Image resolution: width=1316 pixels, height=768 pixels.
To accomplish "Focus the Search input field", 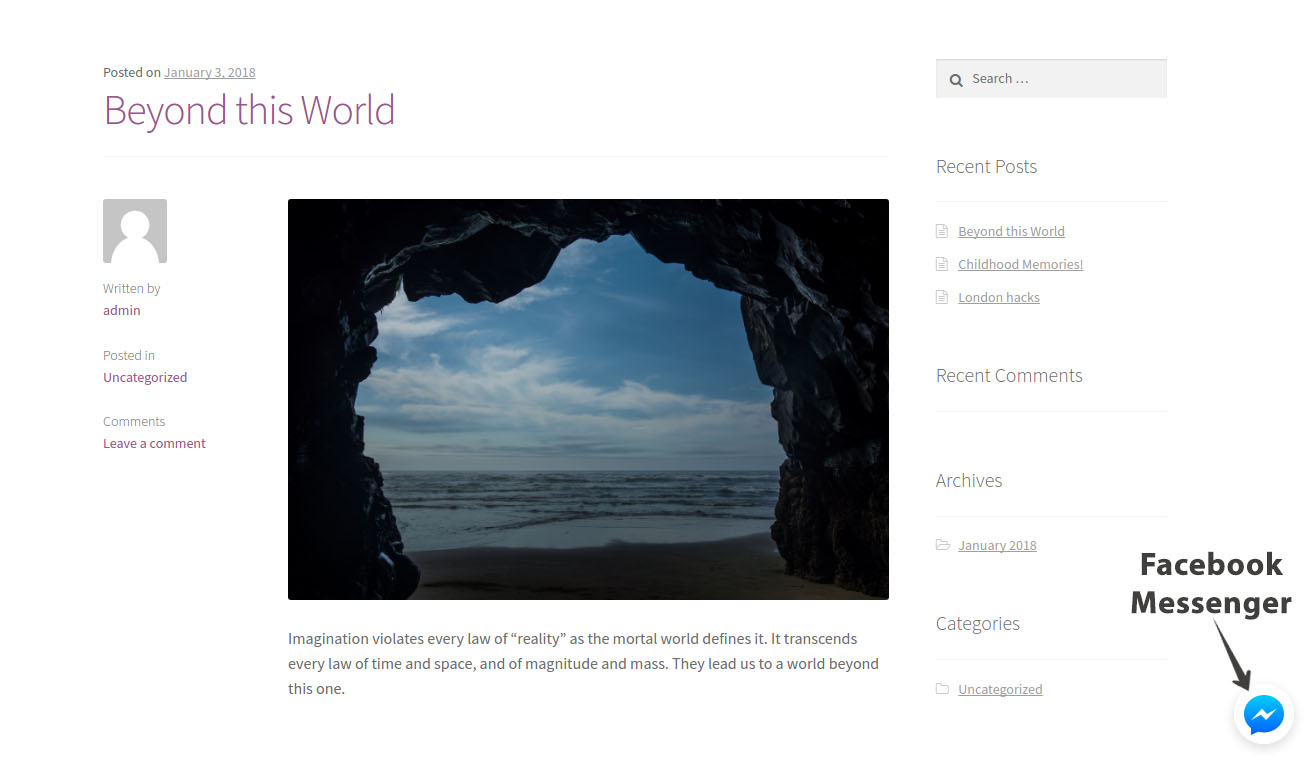I will coord(1051,79).
